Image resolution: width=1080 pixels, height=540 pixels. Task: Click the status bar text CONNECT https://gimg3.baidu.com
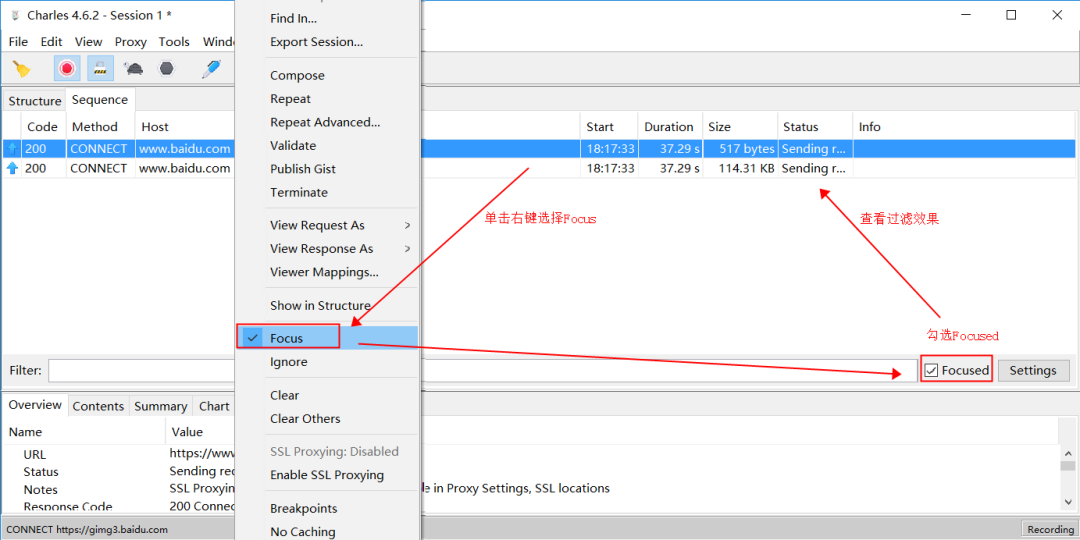click(x=87, y=530)
